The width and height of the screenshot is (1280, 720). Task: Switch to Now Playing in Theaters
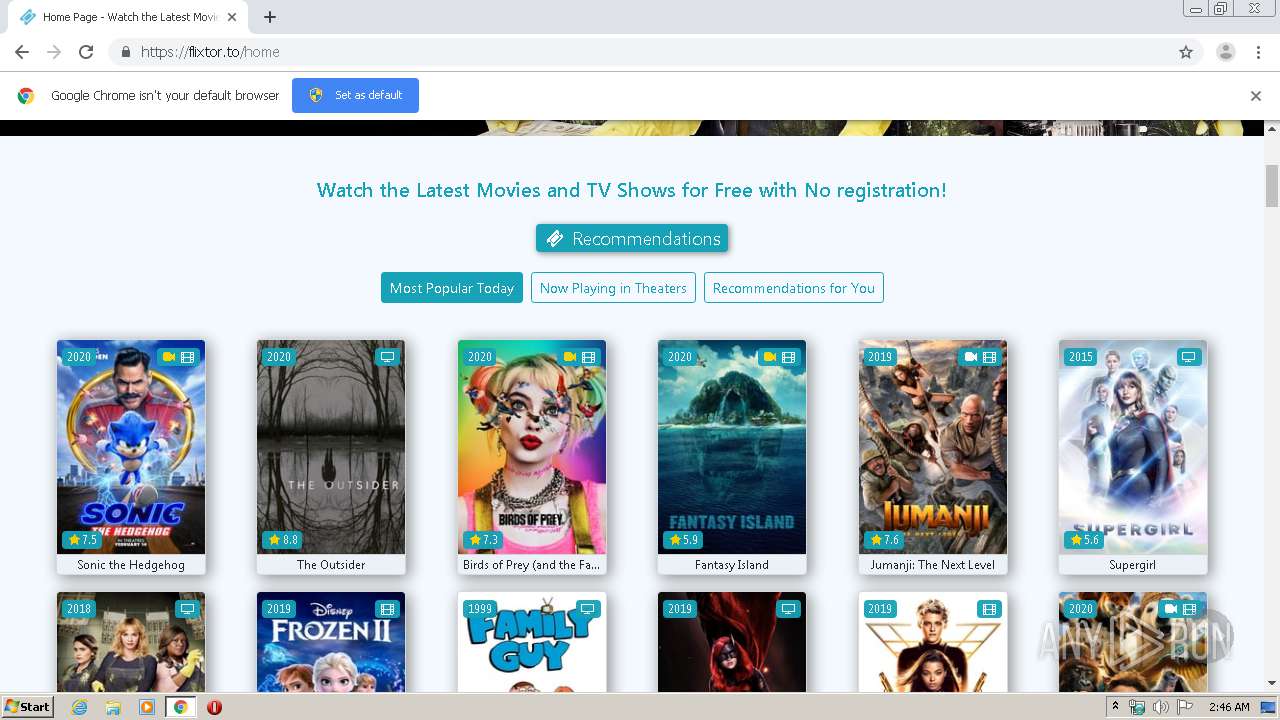coord(613,288)
